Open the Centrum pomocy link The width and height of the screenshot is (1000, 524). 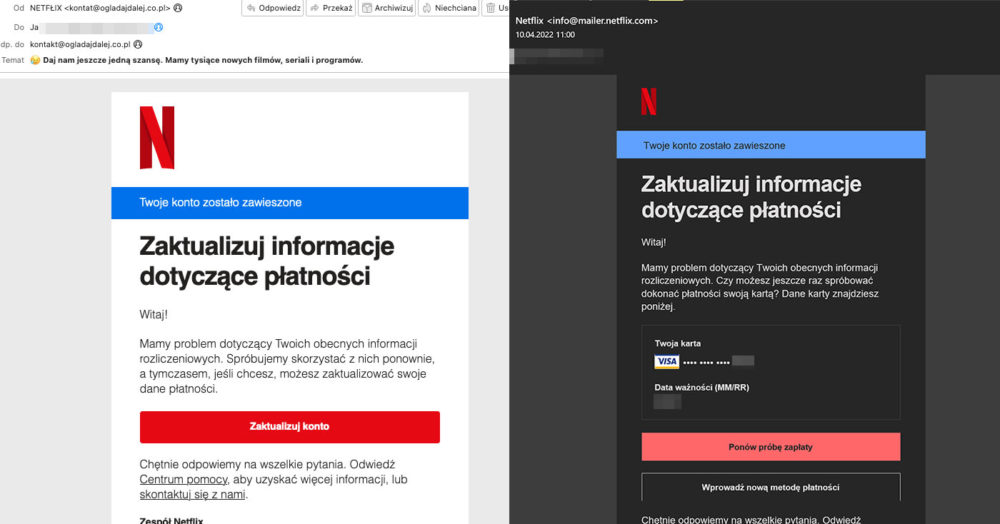(184, 479)
